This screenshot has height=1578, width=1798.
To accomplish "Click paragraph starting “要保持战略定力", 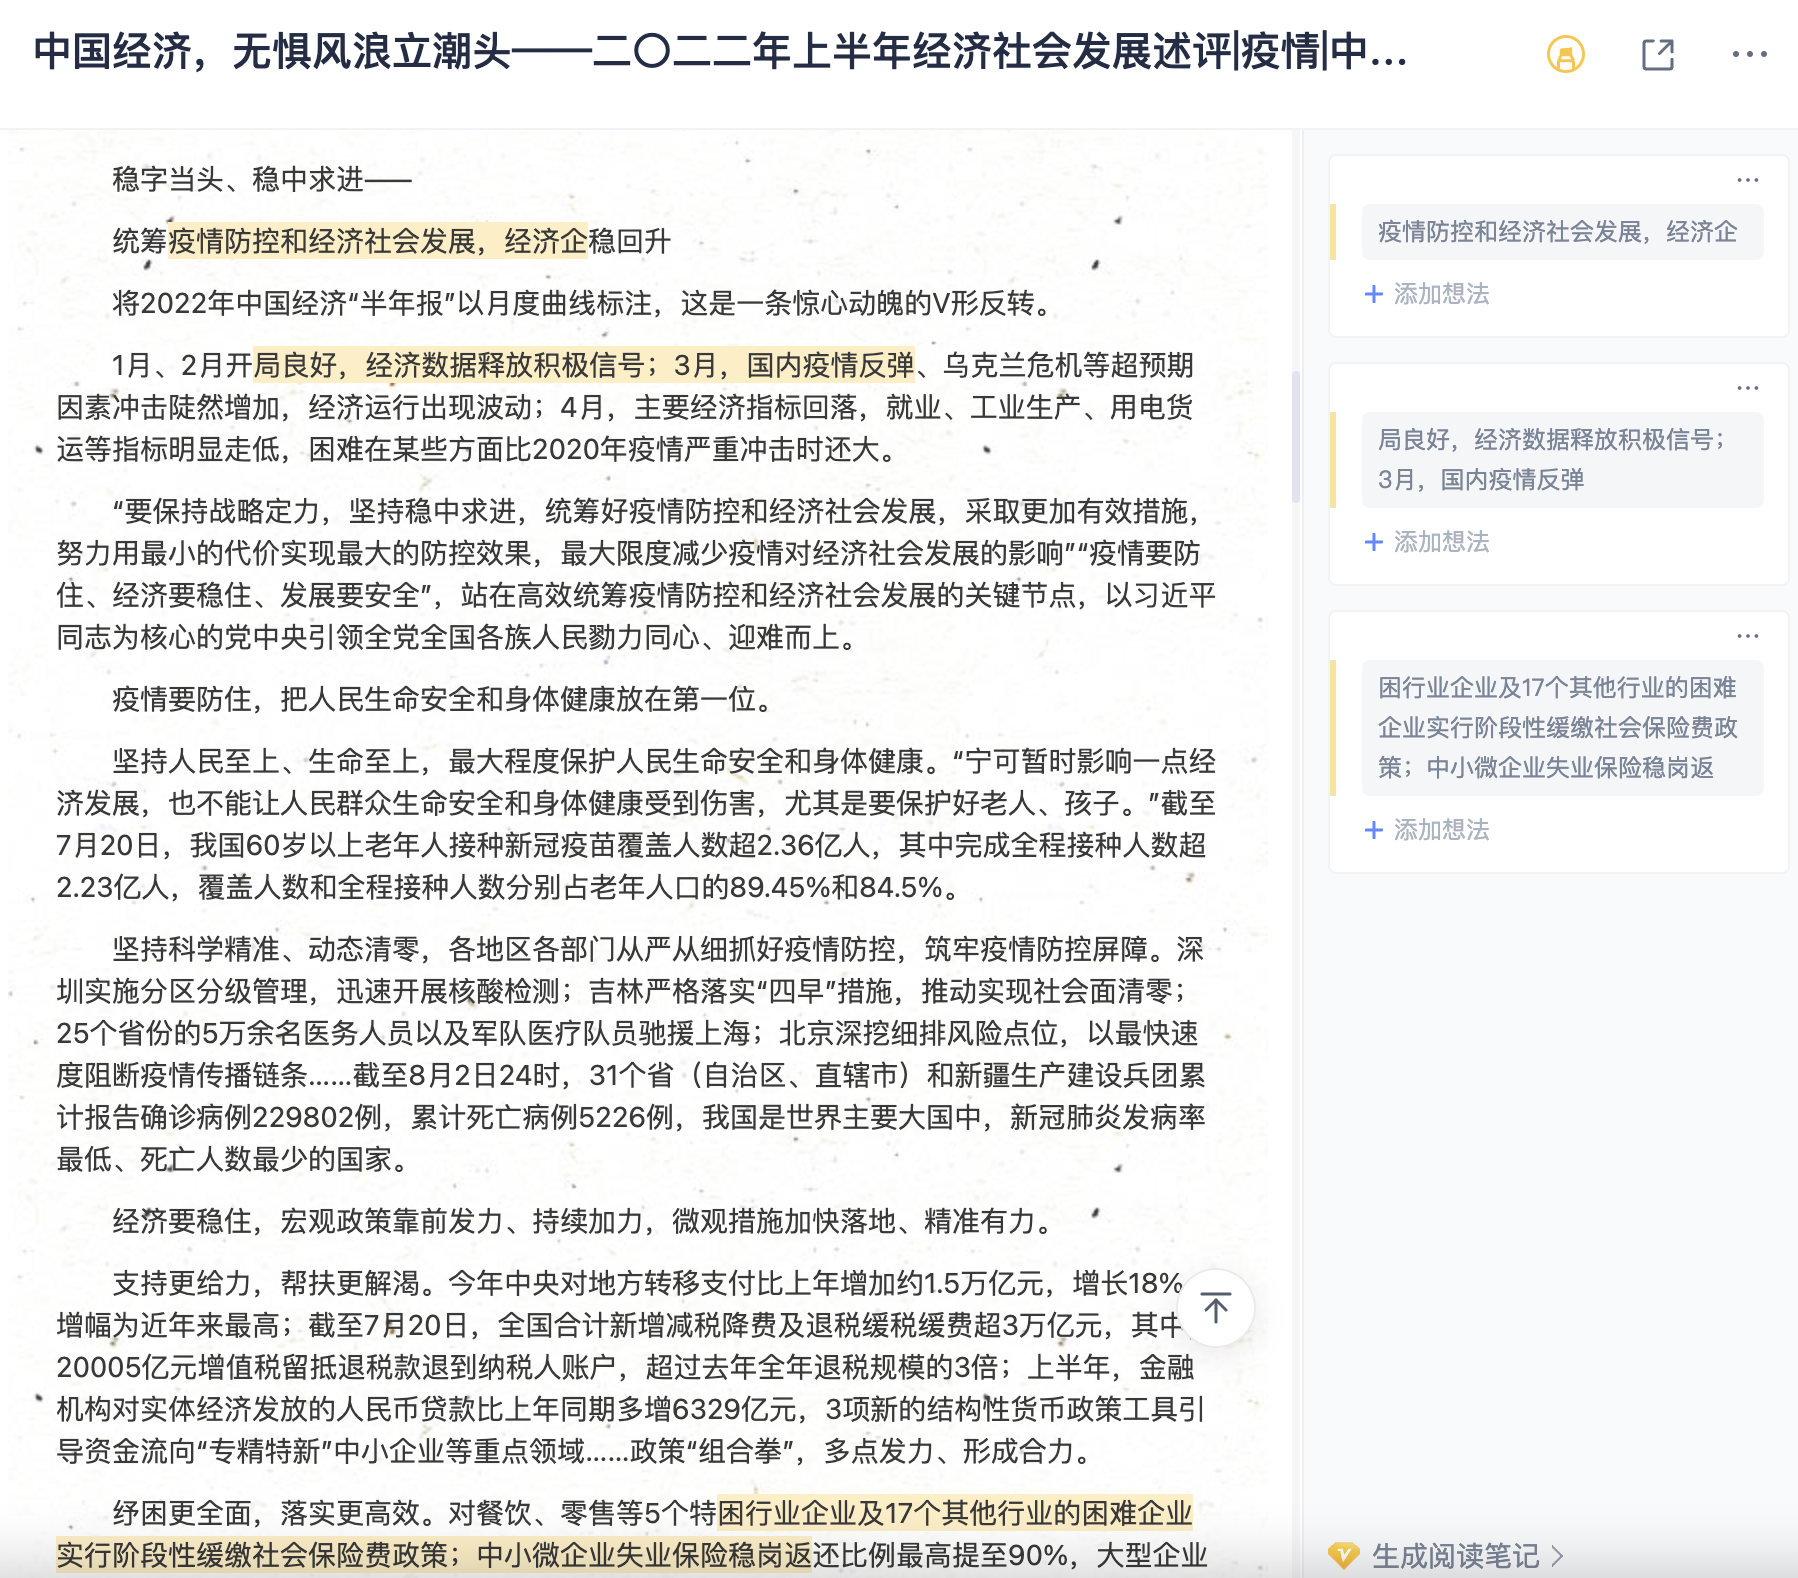I will 636,574.
